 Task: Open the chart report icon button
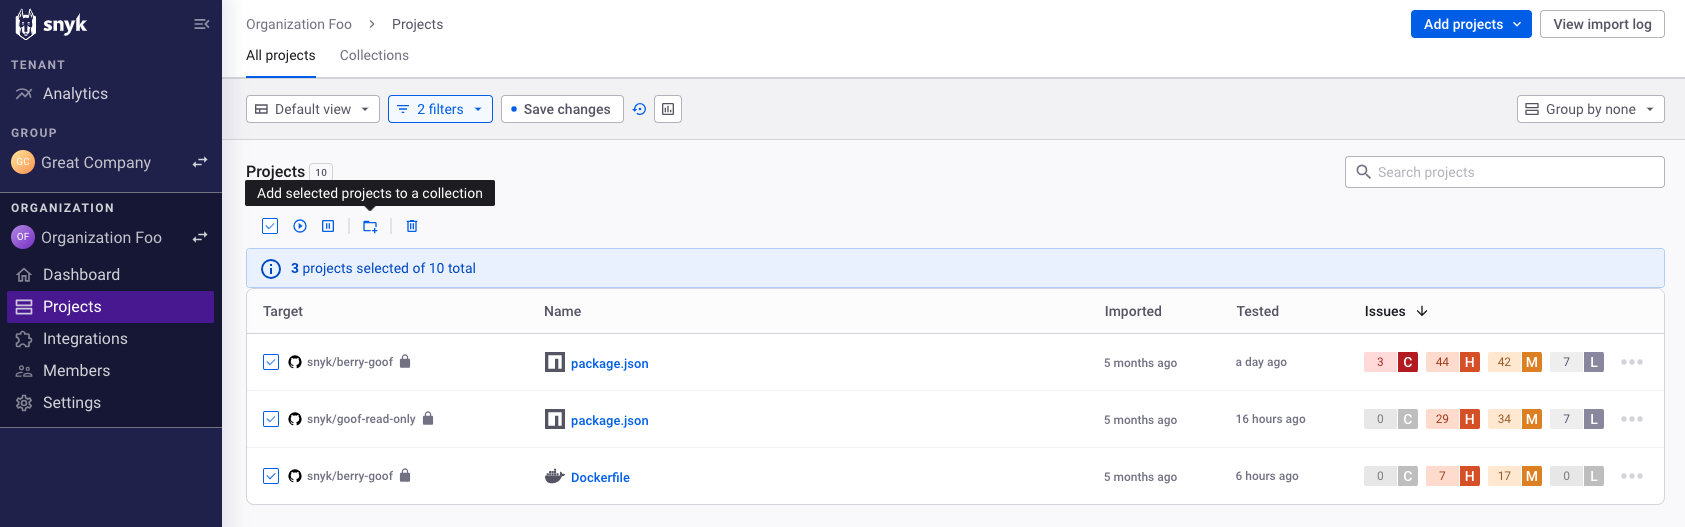[668, 109]
